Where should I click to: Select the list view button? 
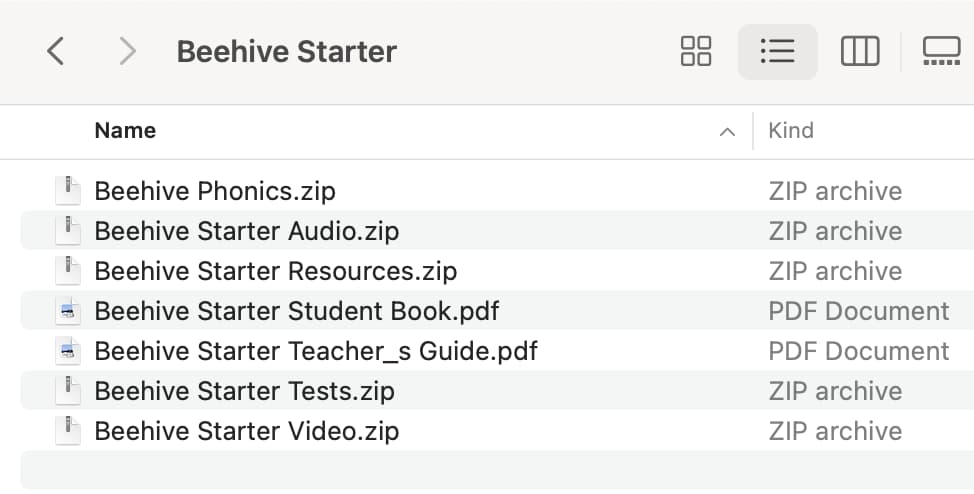[777, 52]
